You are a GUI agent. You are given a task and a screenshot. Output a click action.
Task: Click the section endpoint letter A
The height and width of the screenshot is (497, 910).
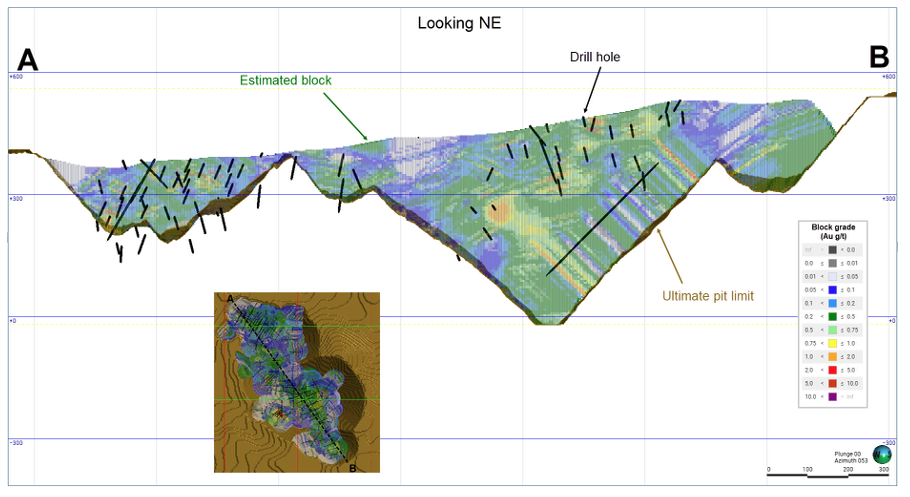point(27,60)
